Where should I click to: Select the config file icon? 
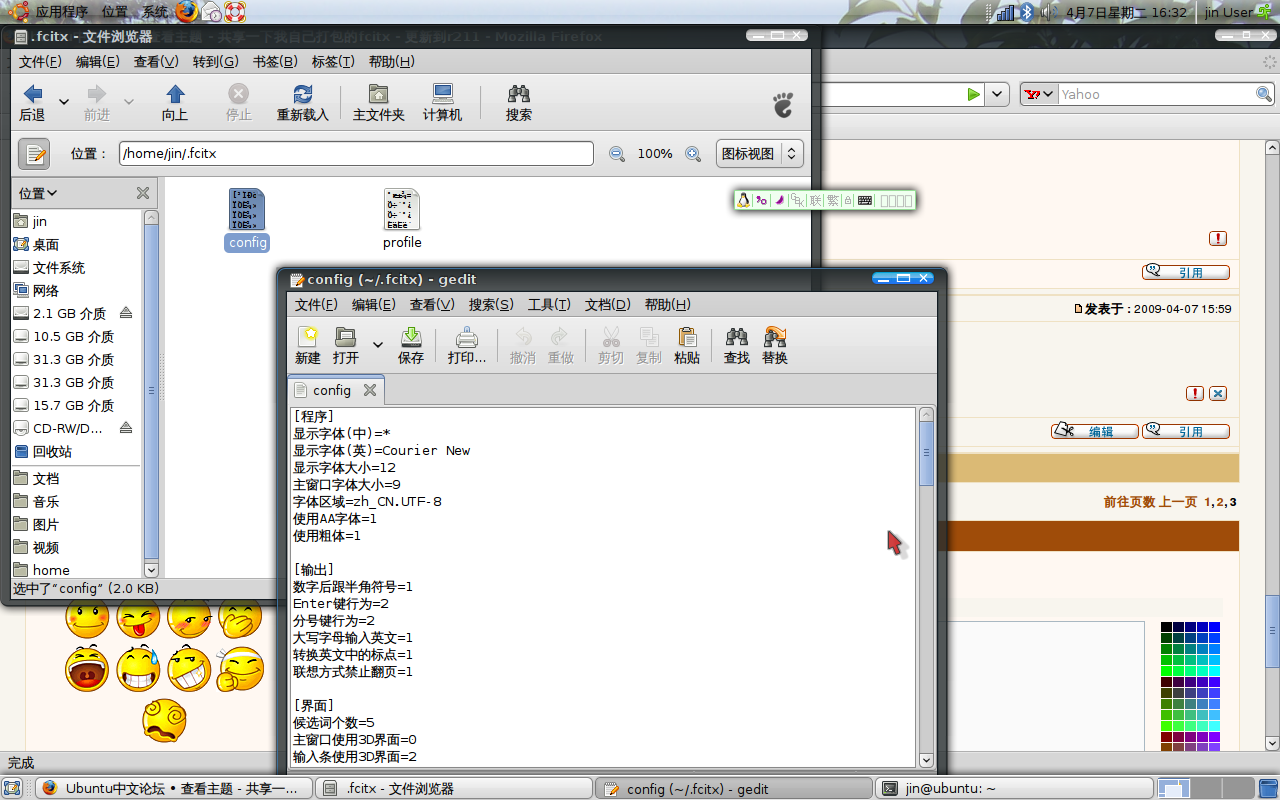[x=247, y=209]
